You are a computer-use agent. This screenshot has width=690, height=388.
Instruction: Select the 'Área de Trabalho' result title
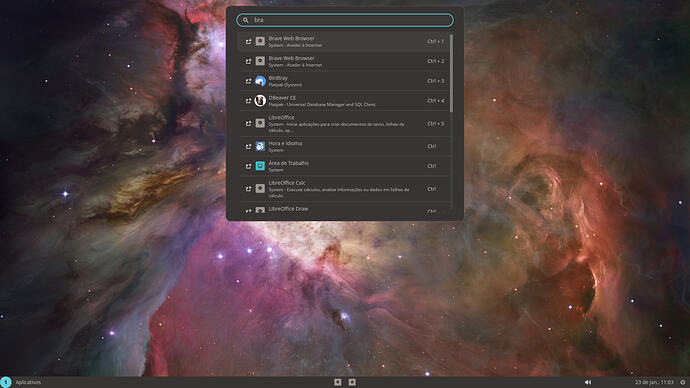[289, 163]
